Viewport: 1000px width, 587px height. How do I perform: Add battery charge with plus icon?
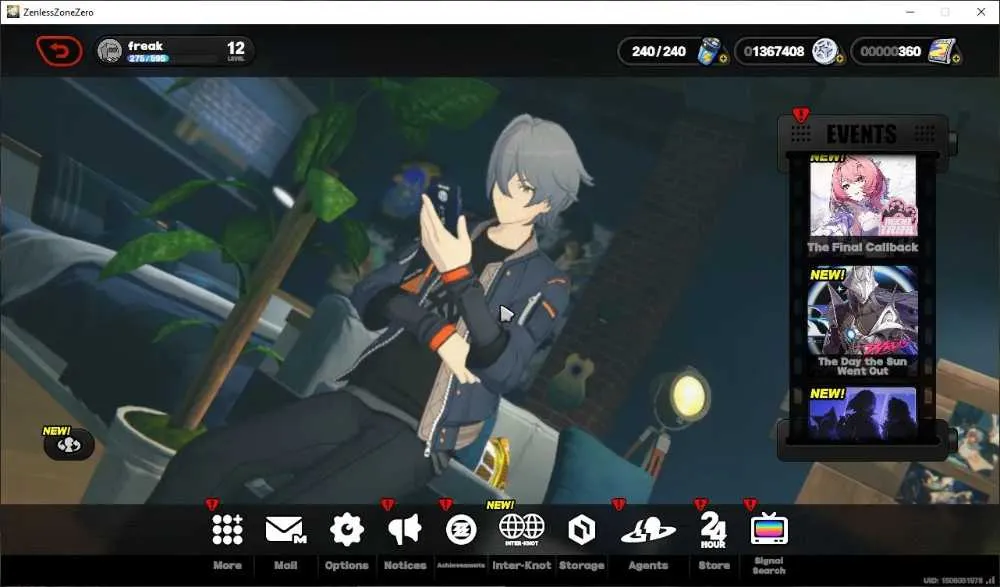(723, 59)
